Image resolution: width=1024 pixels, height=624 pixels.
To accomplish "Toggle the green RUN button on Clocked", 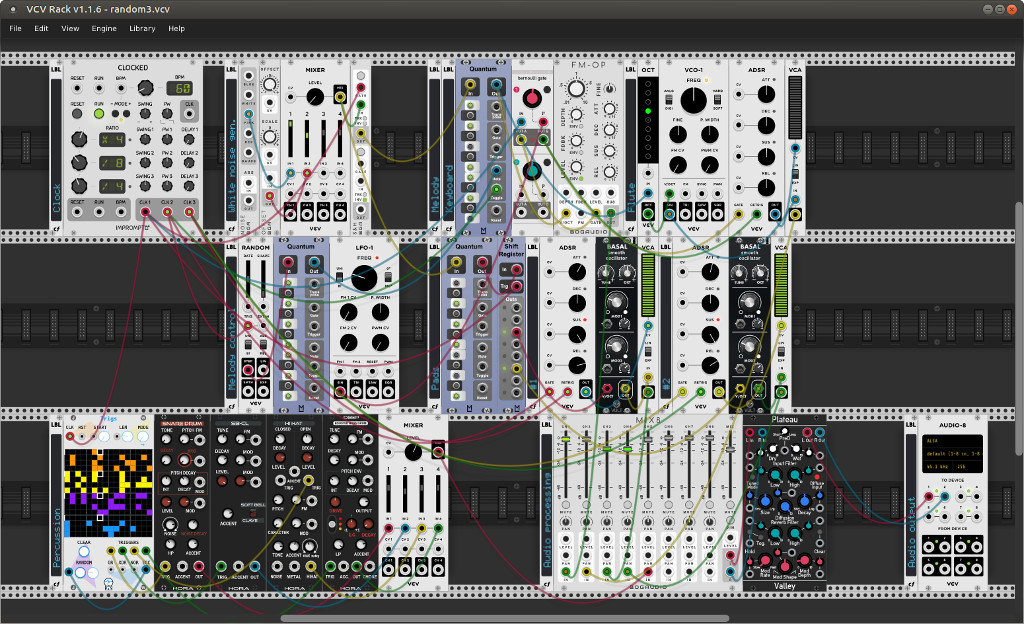I will (99, 114).
